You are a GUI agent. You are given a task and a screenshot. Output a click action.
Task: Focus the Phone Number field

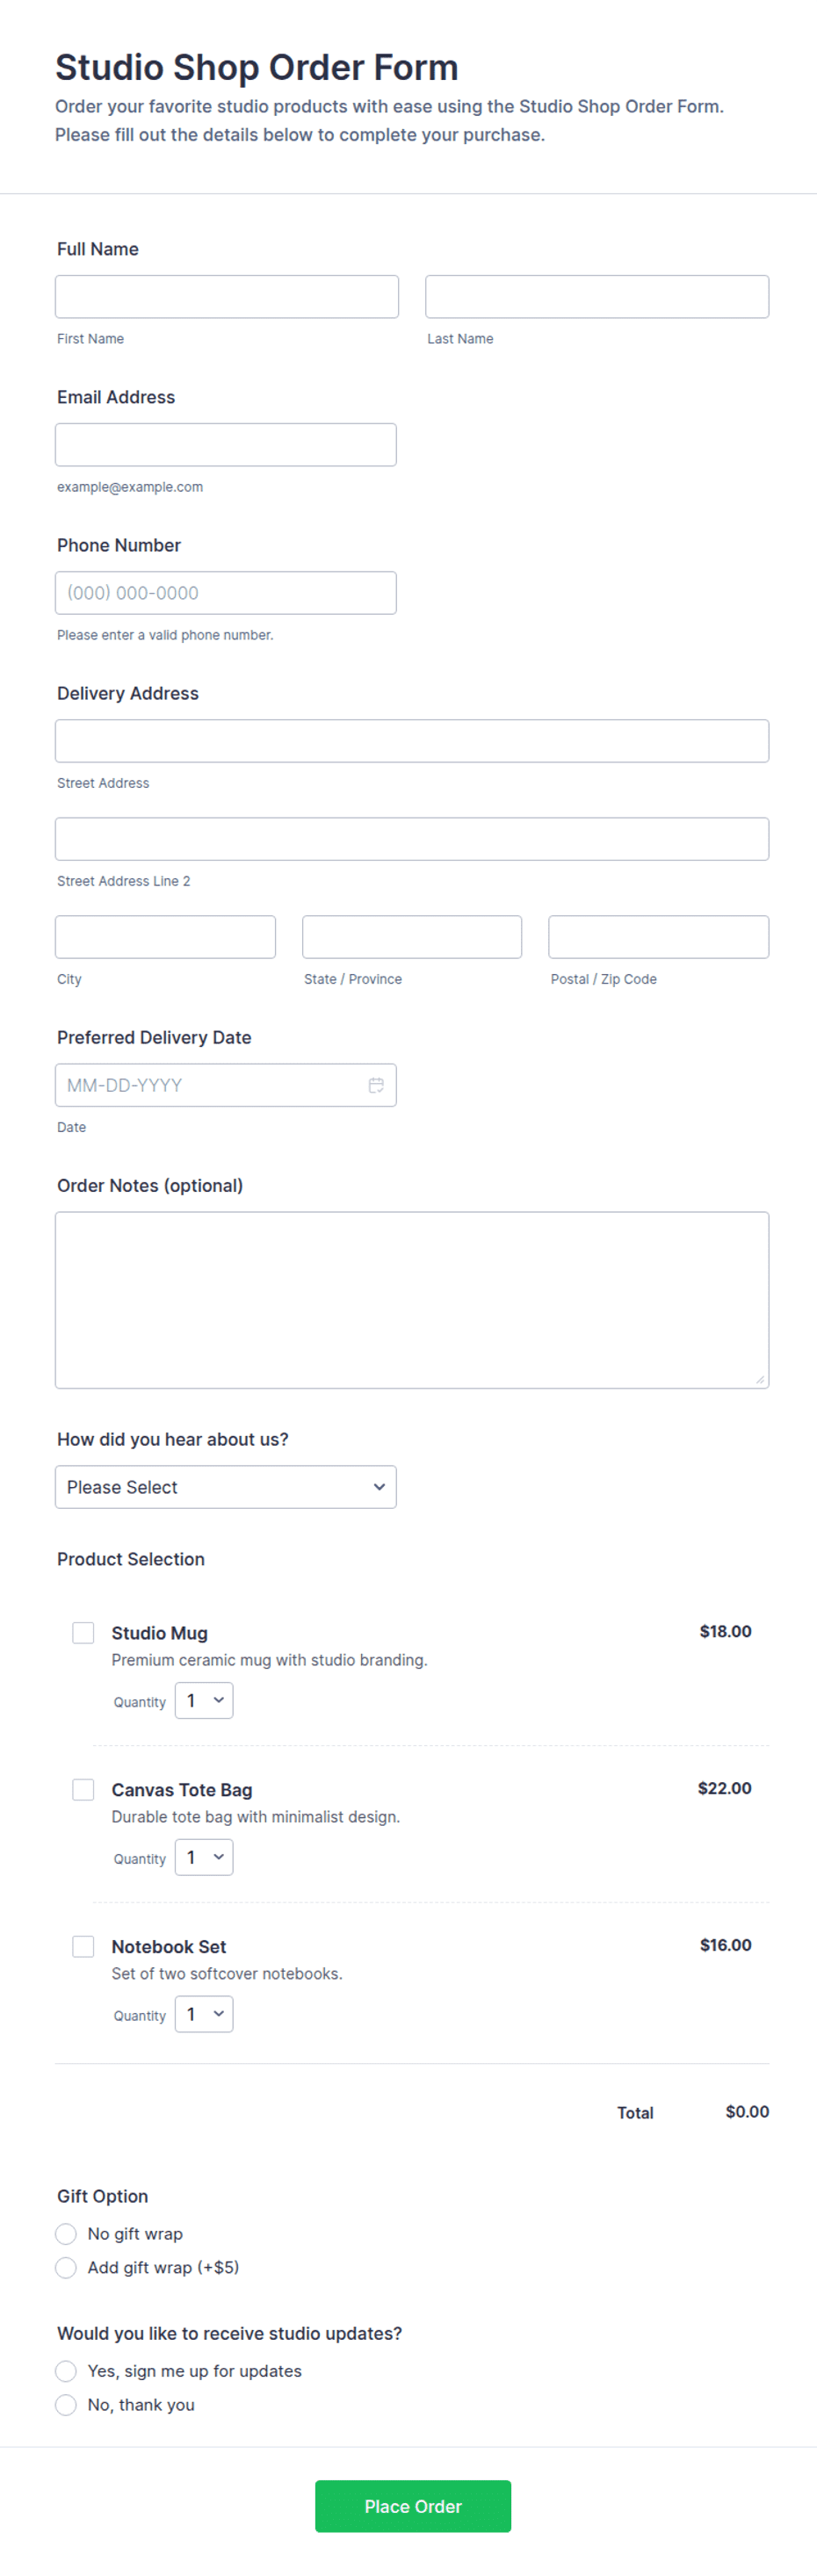coord(226,593)
